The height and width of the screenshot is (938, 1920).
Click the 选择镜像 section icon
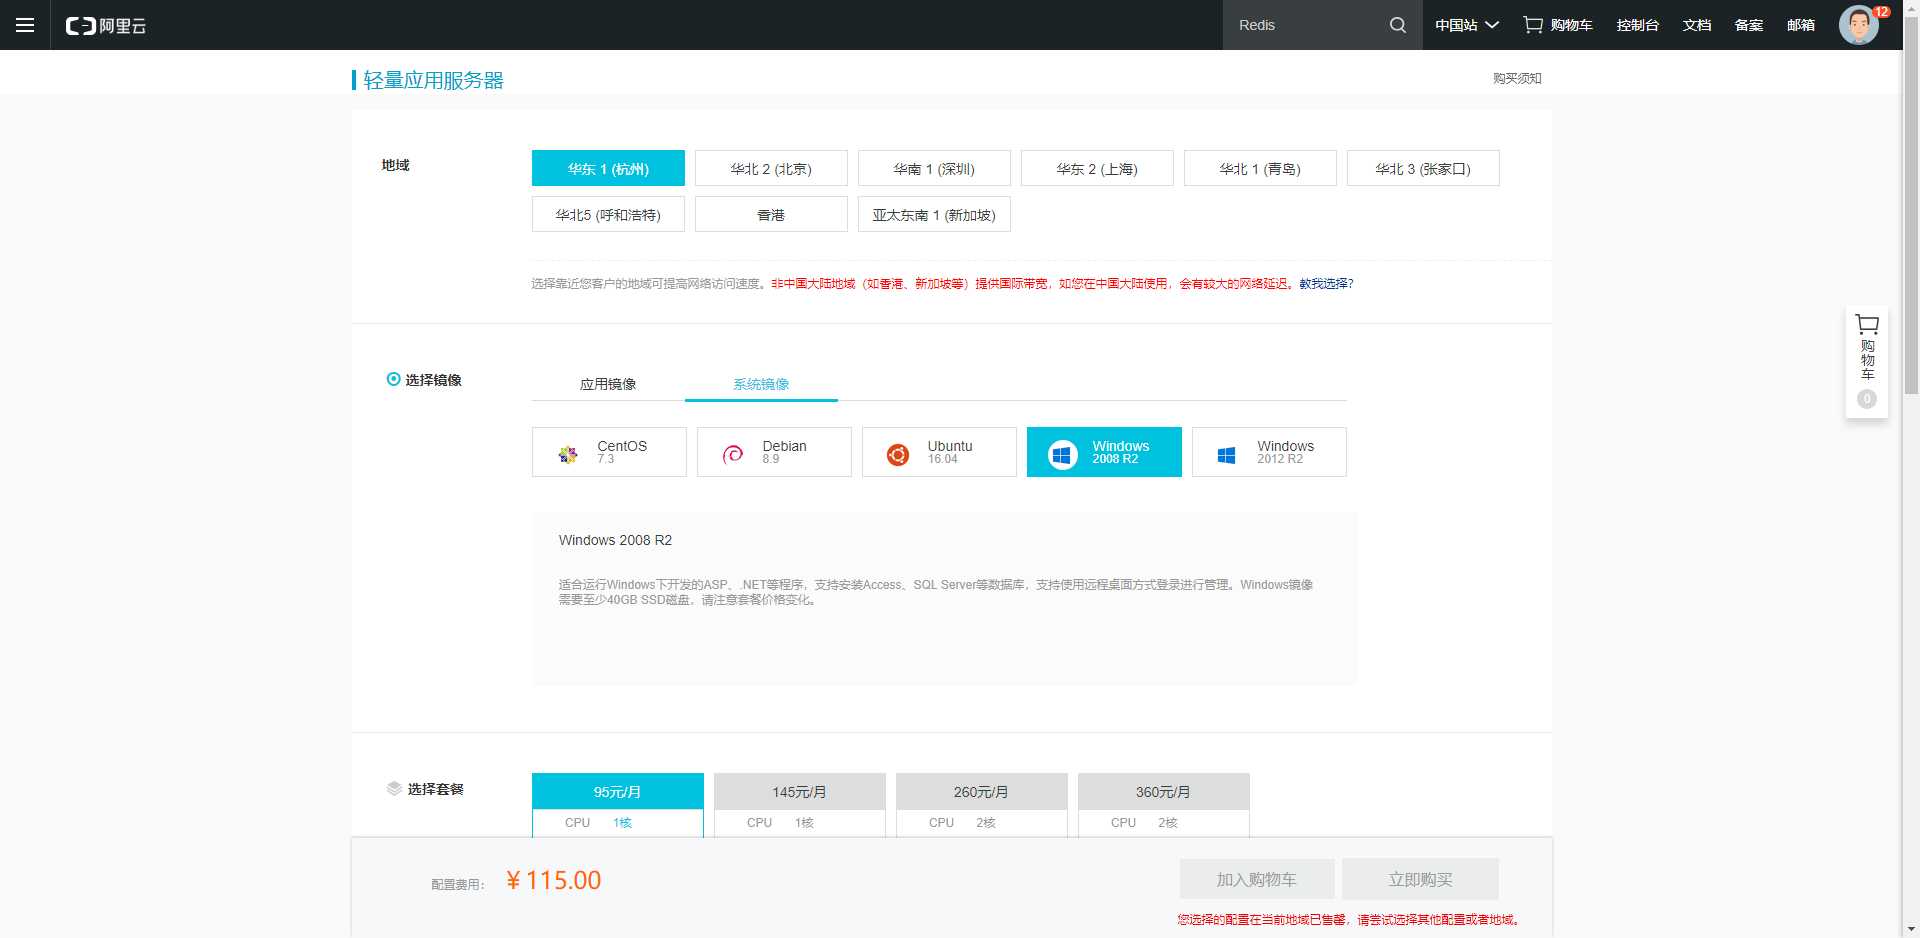(393, 379)
